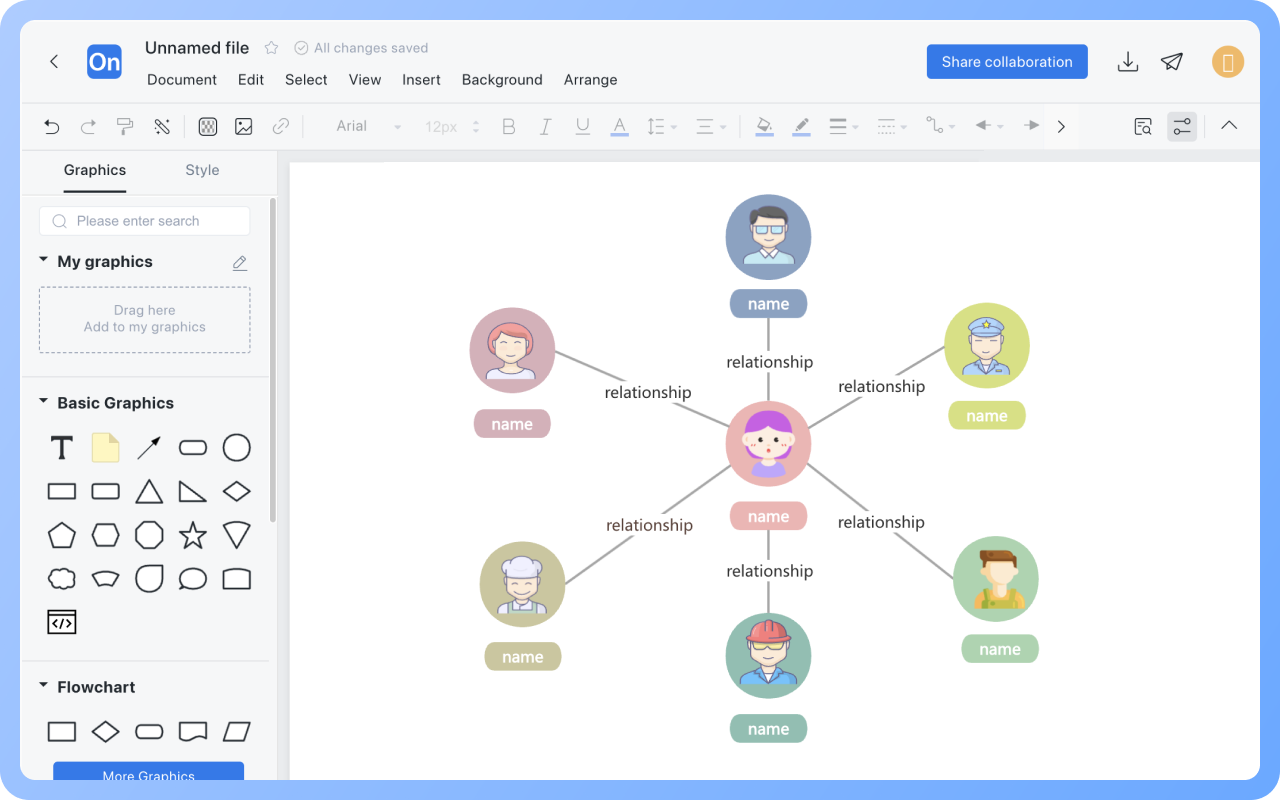
Task: Toggle bold text formatting
Action: [x=508, y=126]
